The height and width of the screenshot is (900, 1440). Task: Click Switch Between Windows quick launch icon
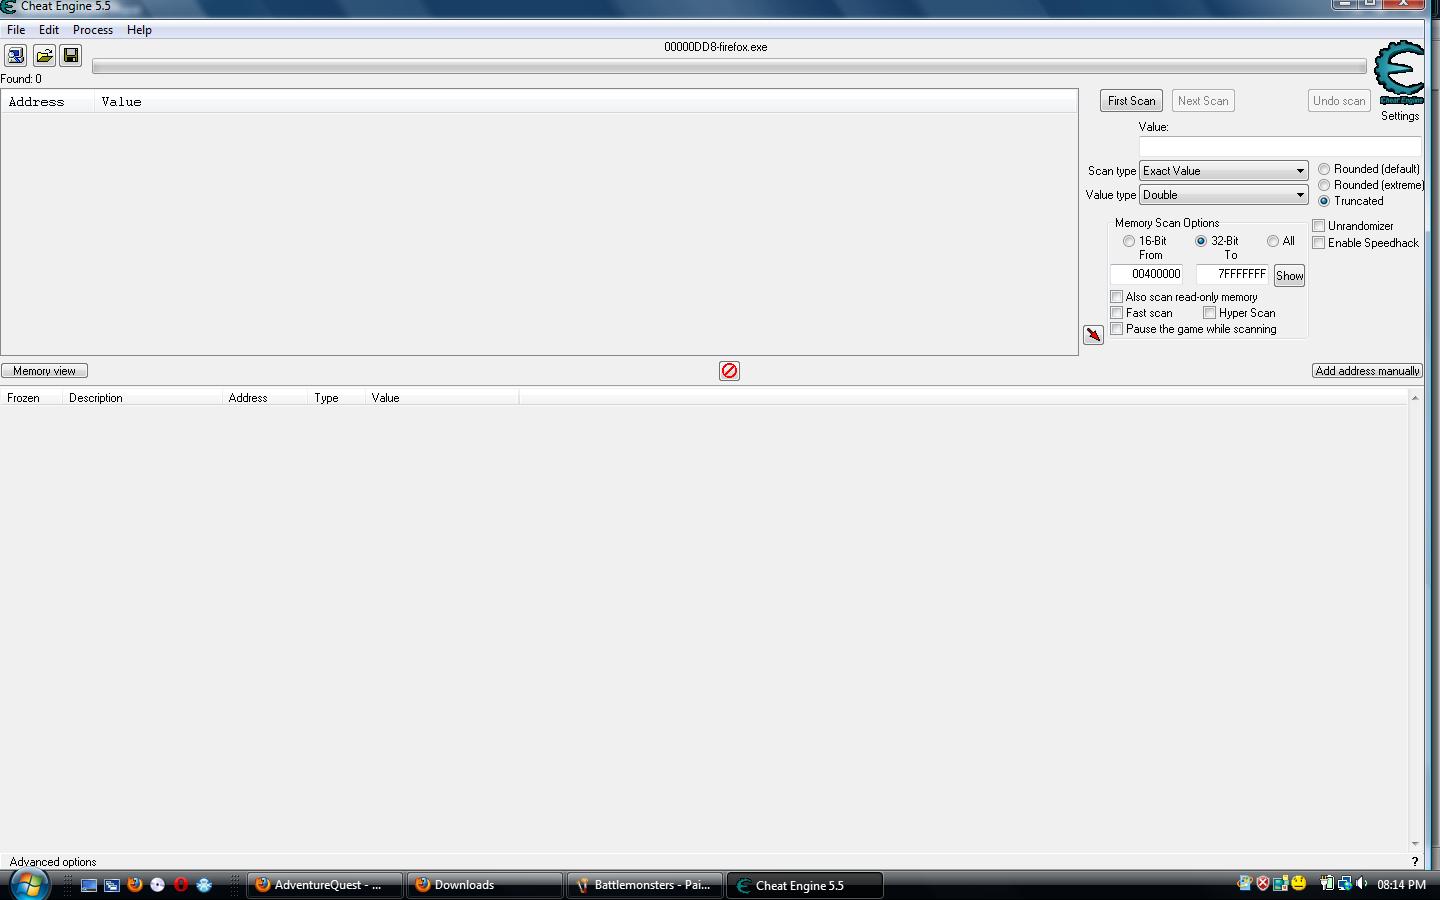[112, 885]
